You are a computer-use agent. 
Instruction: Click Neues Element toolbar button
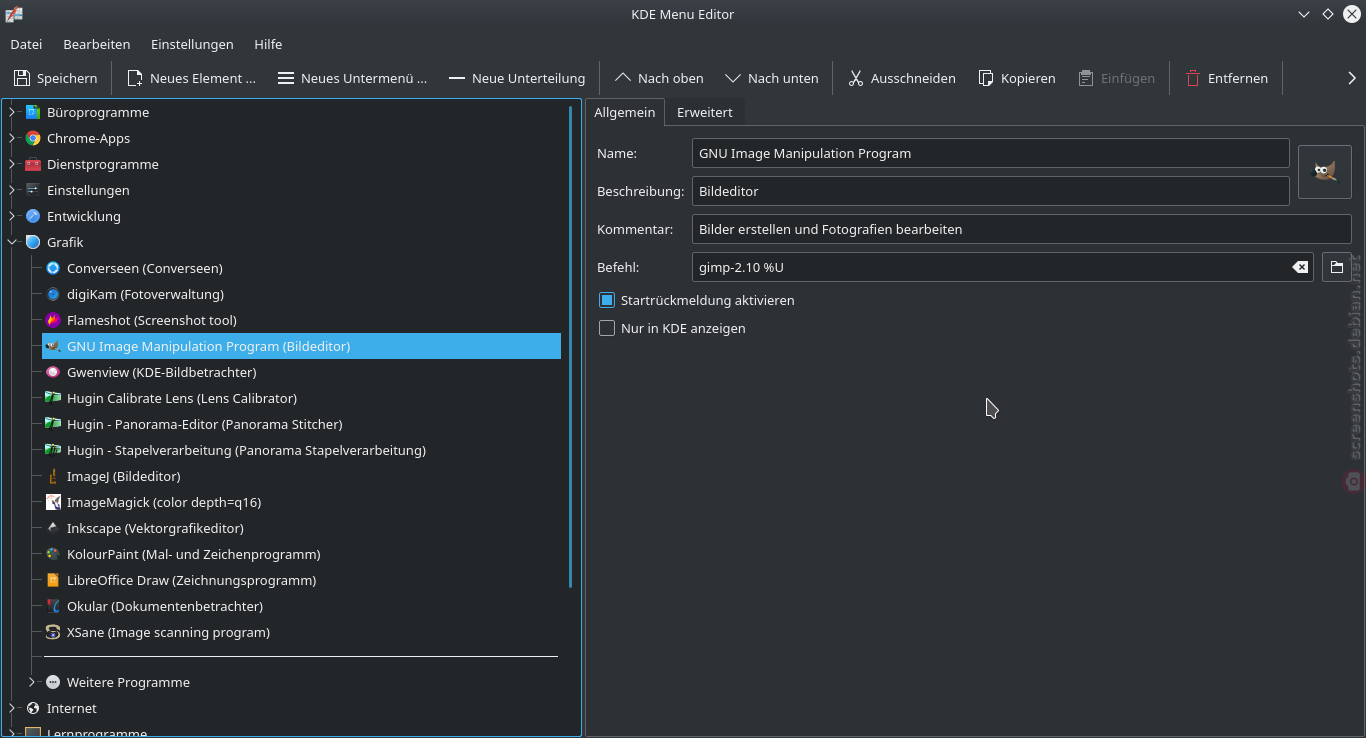[191, 78]
